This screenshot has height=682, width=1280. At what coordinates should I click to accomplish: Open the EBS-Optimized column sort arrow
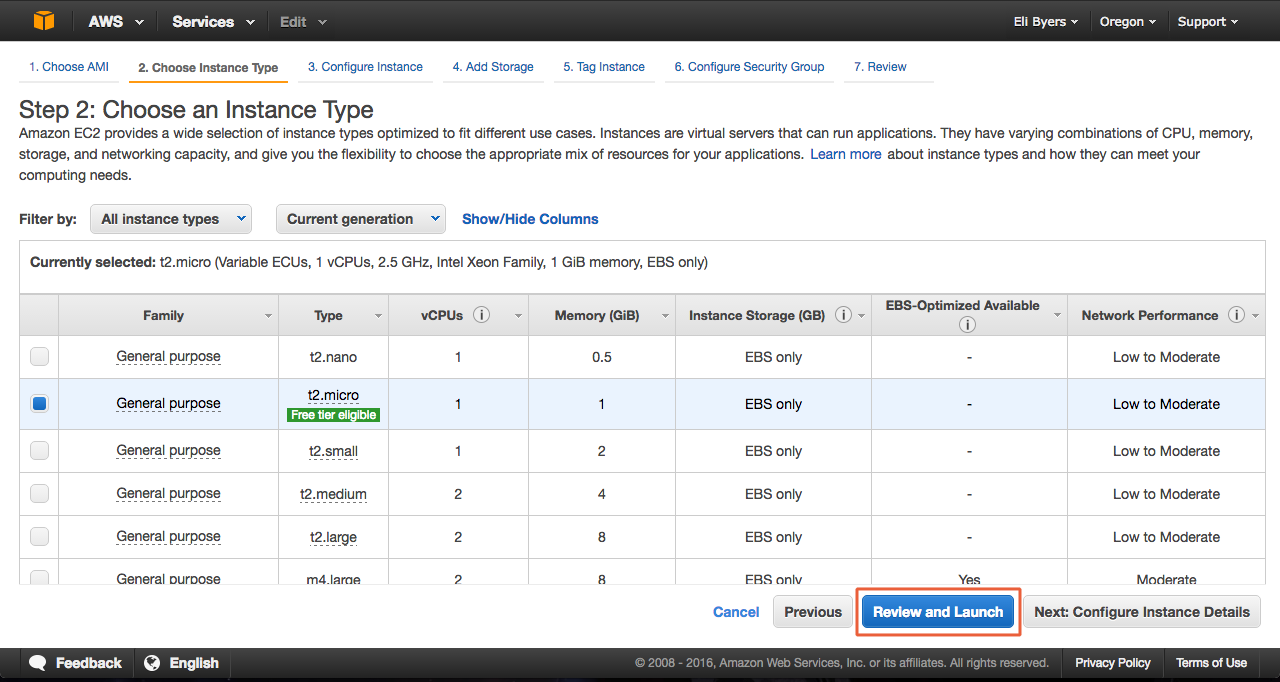(x=1057, y=316)
